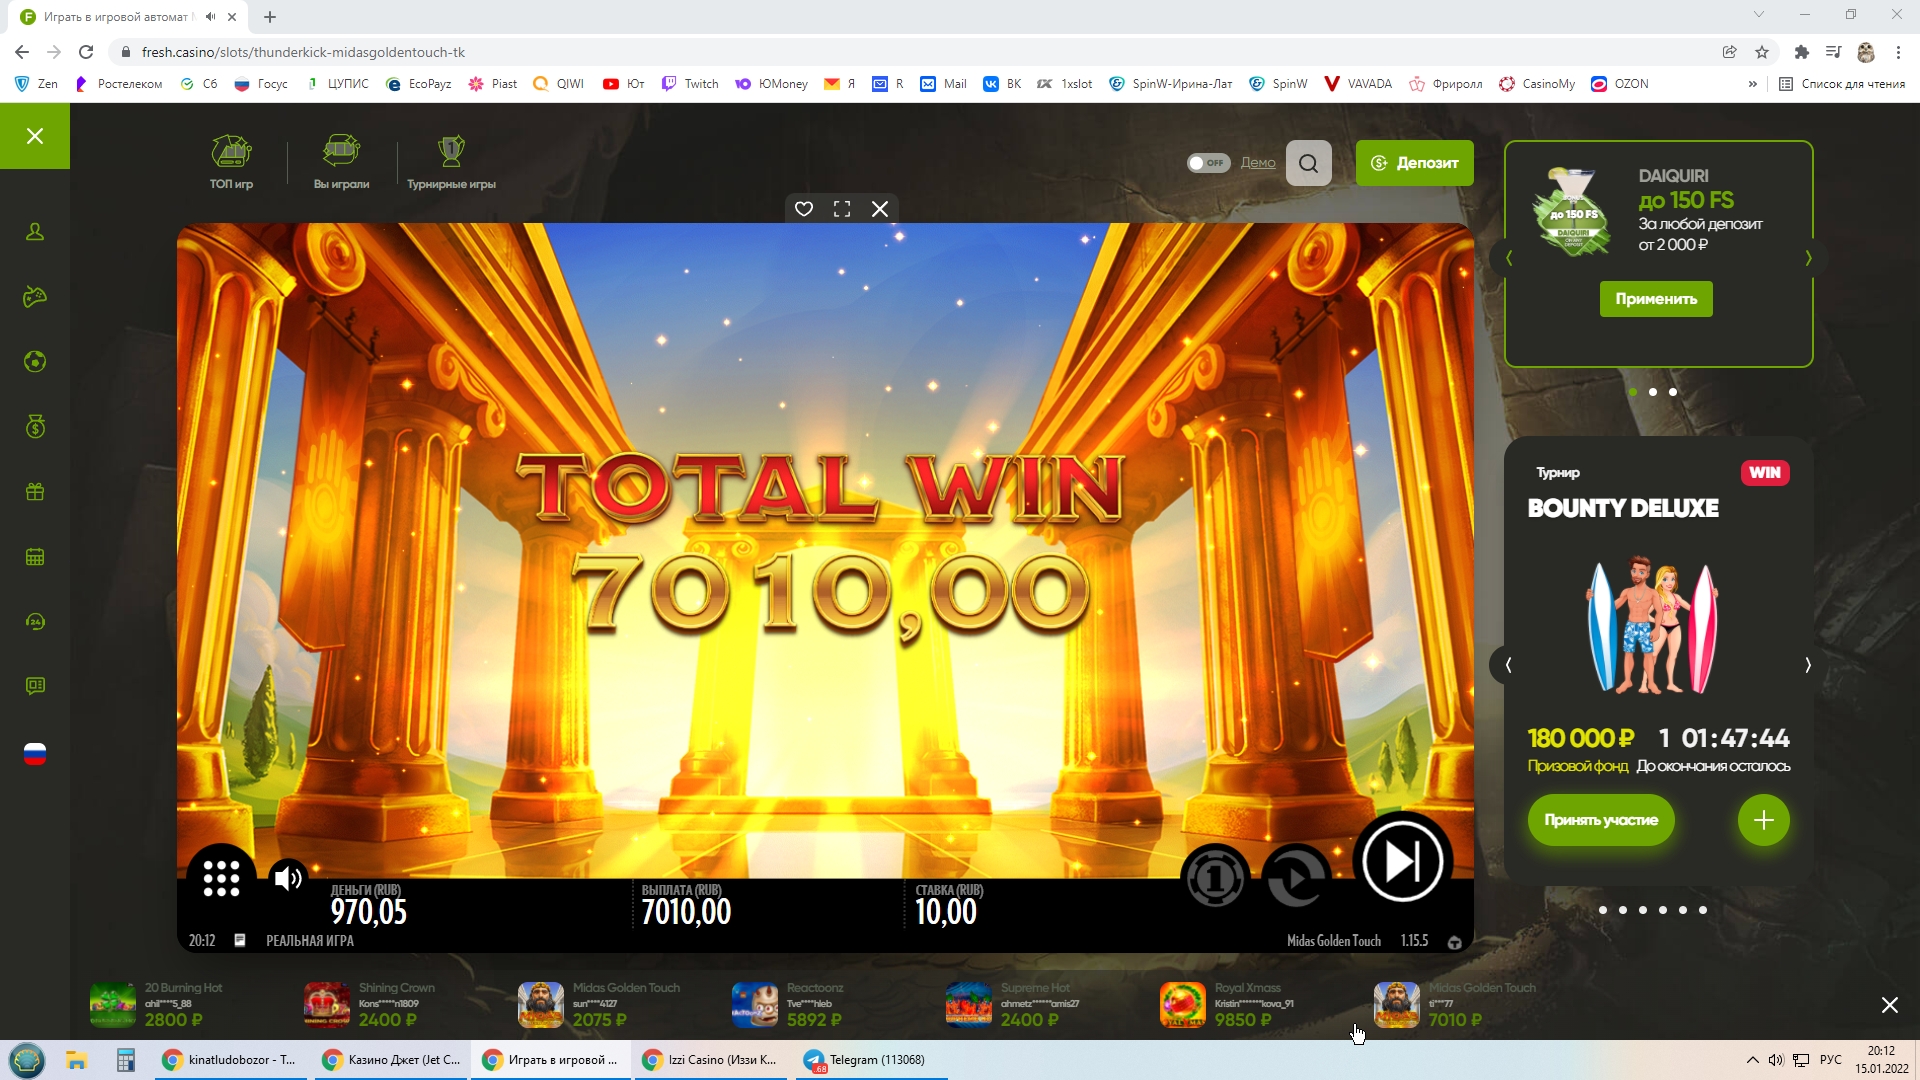
Task: Open the ТОП игр category
Action: (231, 162)
